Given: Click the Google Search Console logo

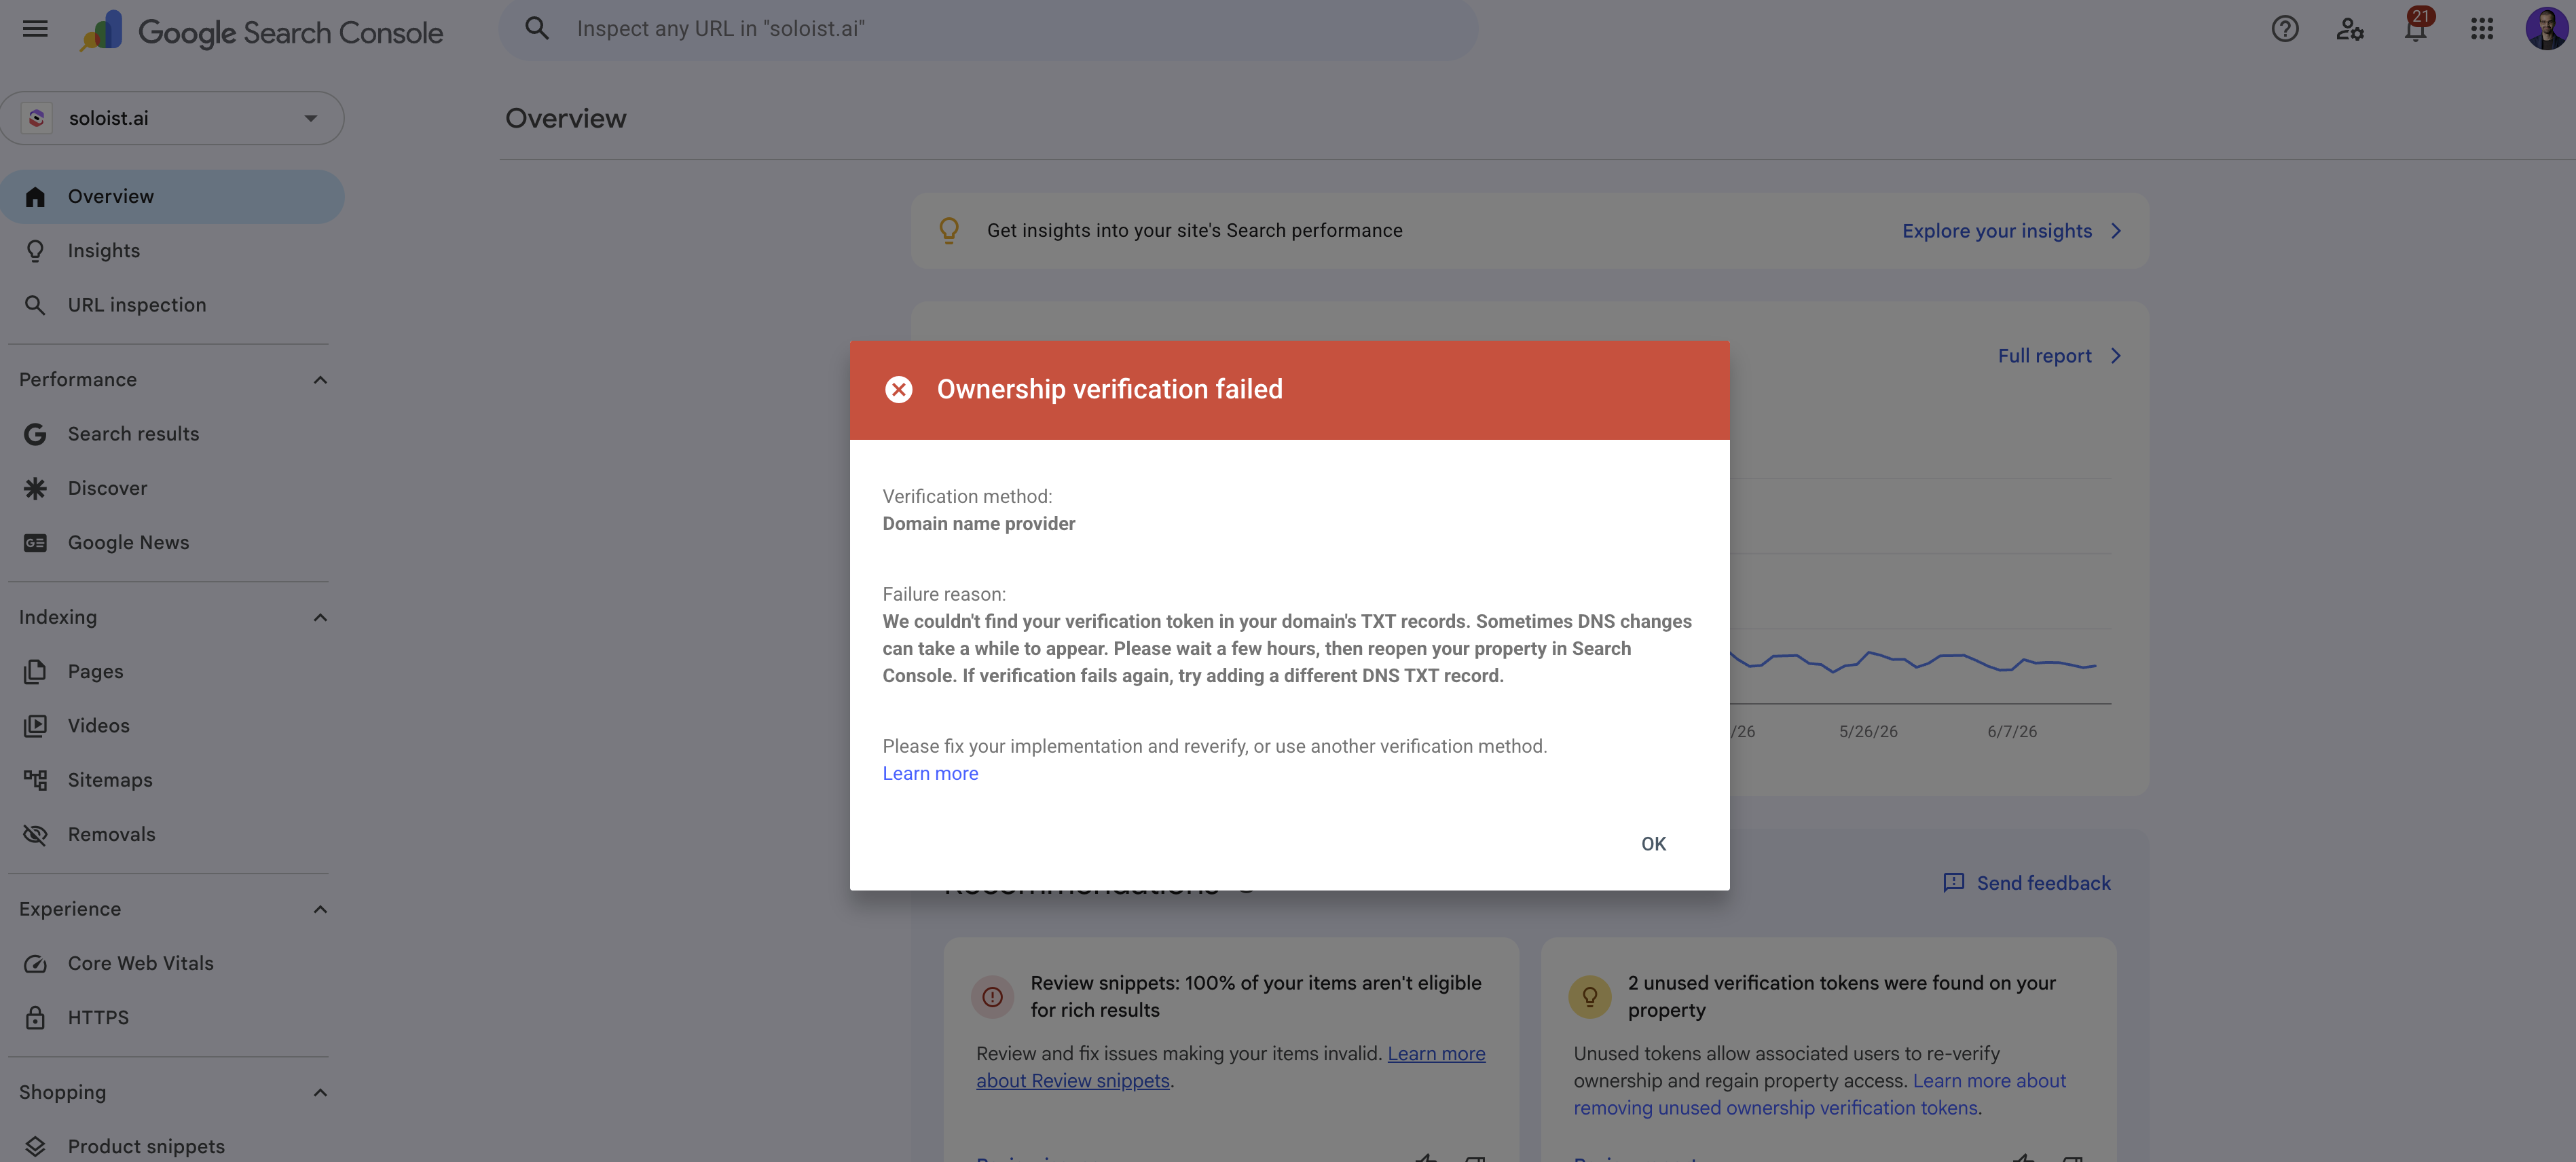Looking at the screenshot, I should (x=262, y=31).
